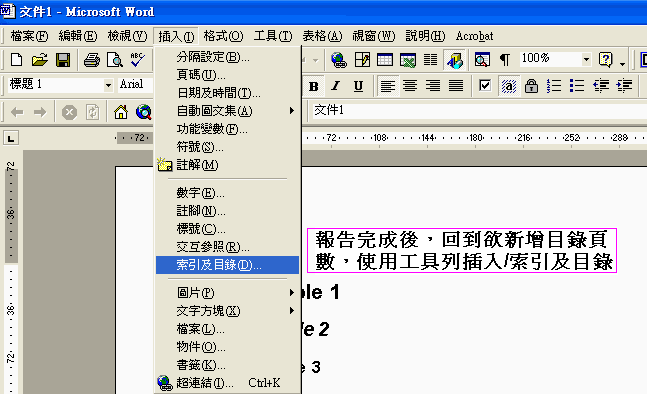Align text right
The height and width of the screenshot is (394, 647).
pos(433,86)
